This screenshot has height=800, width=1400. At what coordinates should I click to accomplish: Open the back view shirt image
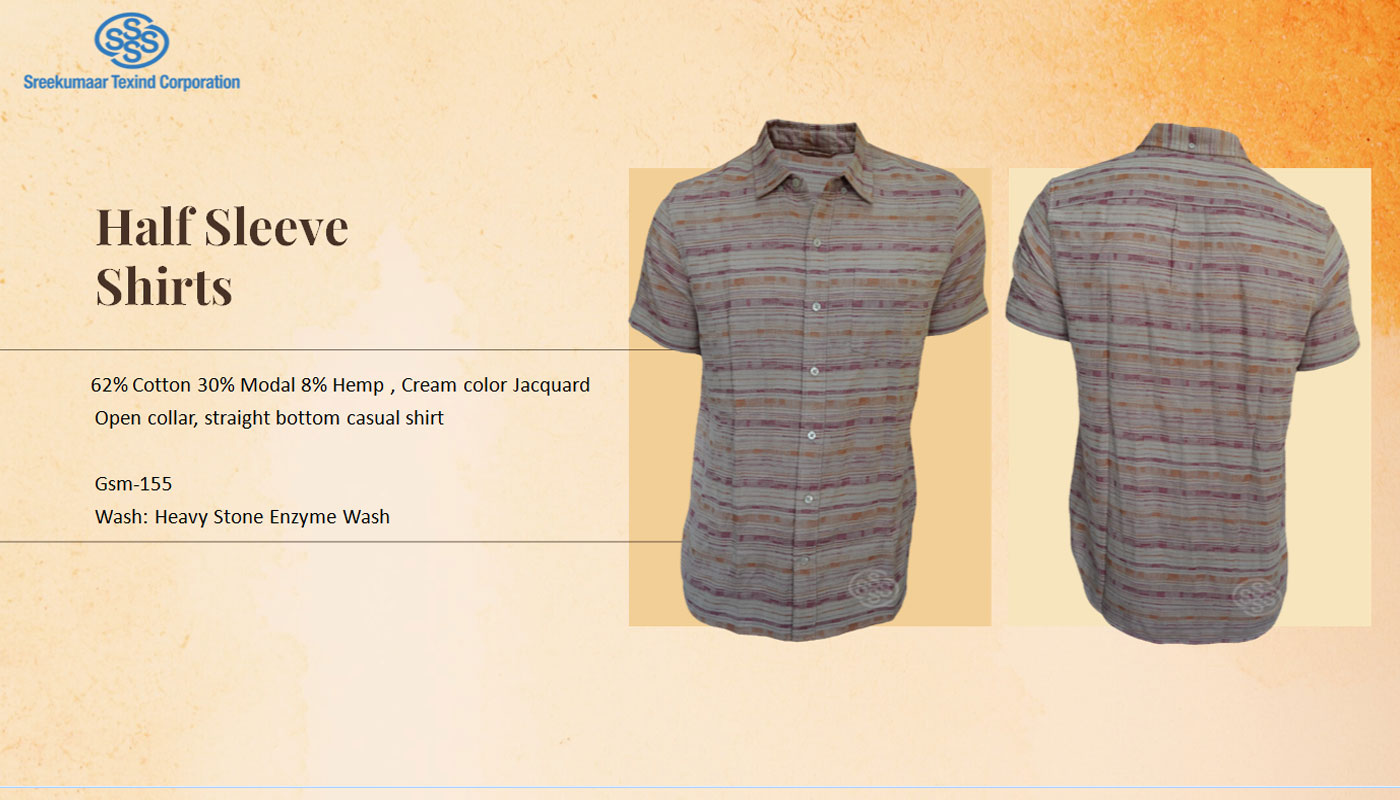click(1188, 383)
